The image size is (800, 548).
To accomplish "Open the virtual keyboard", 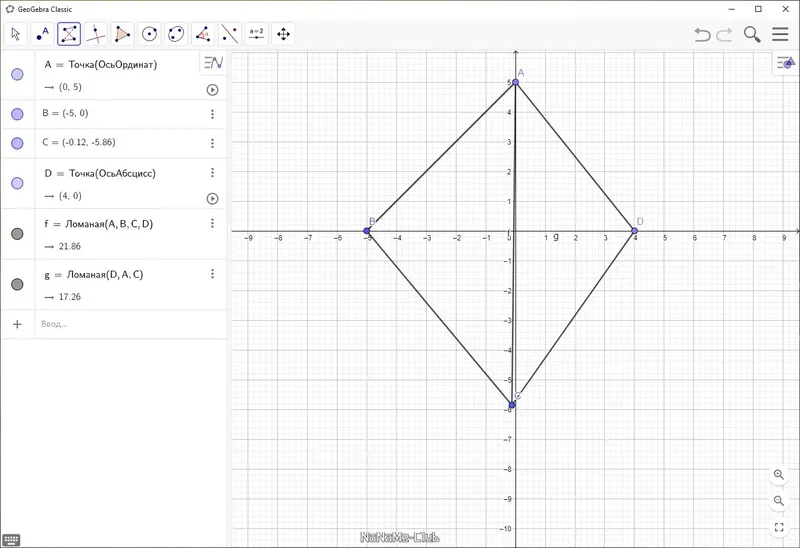I will click(11, 539).
